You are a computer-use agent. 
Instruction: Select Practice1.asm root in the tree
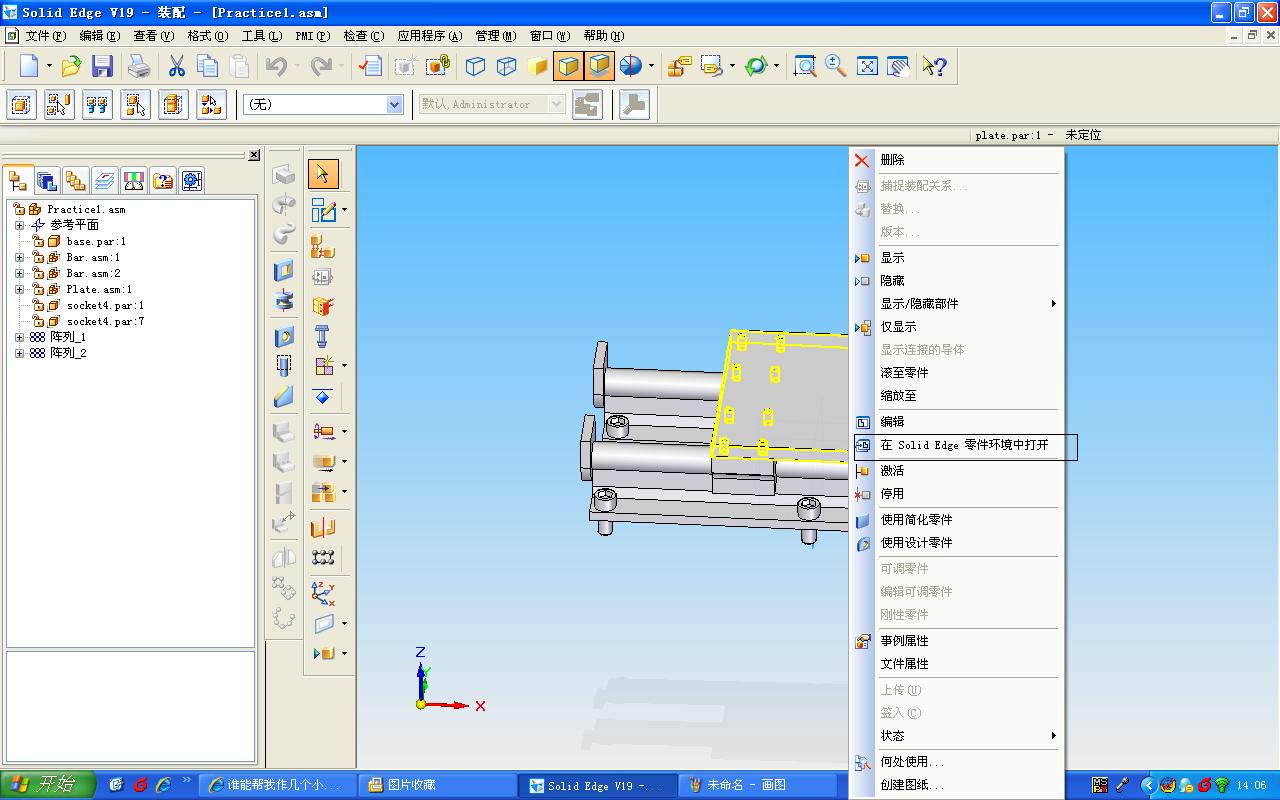tap(86, 209)
